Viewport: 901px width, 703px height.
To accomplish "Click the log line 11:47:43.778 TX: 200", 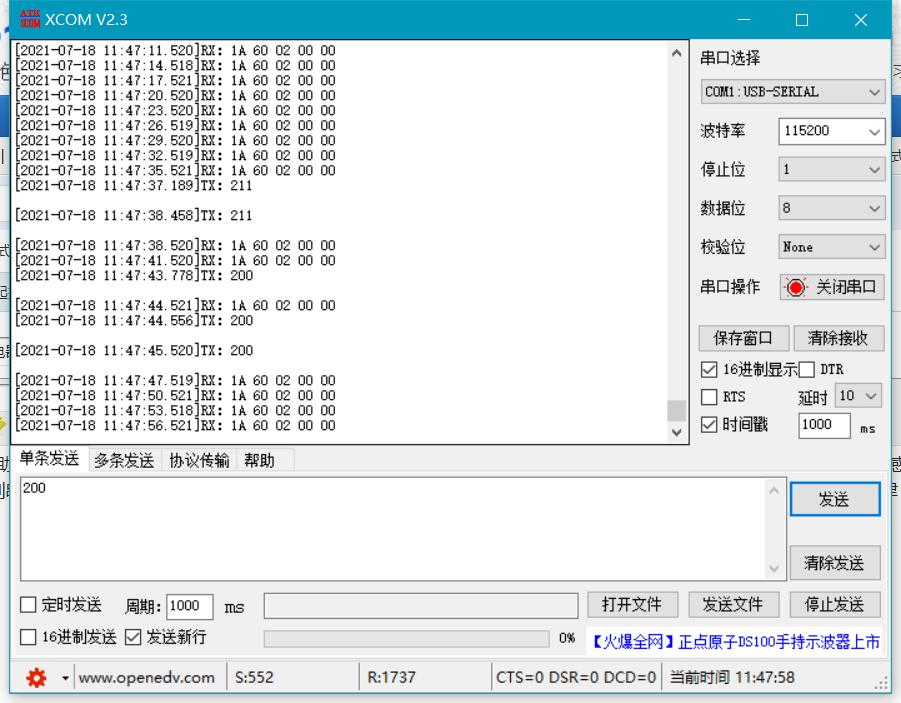I will (133, 275).
